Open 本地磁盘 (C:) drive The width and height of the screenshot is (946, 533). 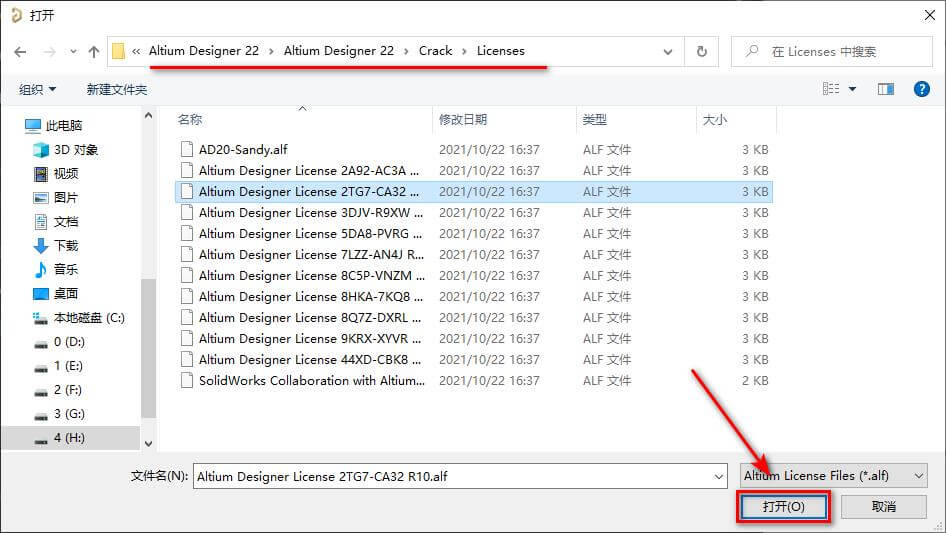[79, 318]
